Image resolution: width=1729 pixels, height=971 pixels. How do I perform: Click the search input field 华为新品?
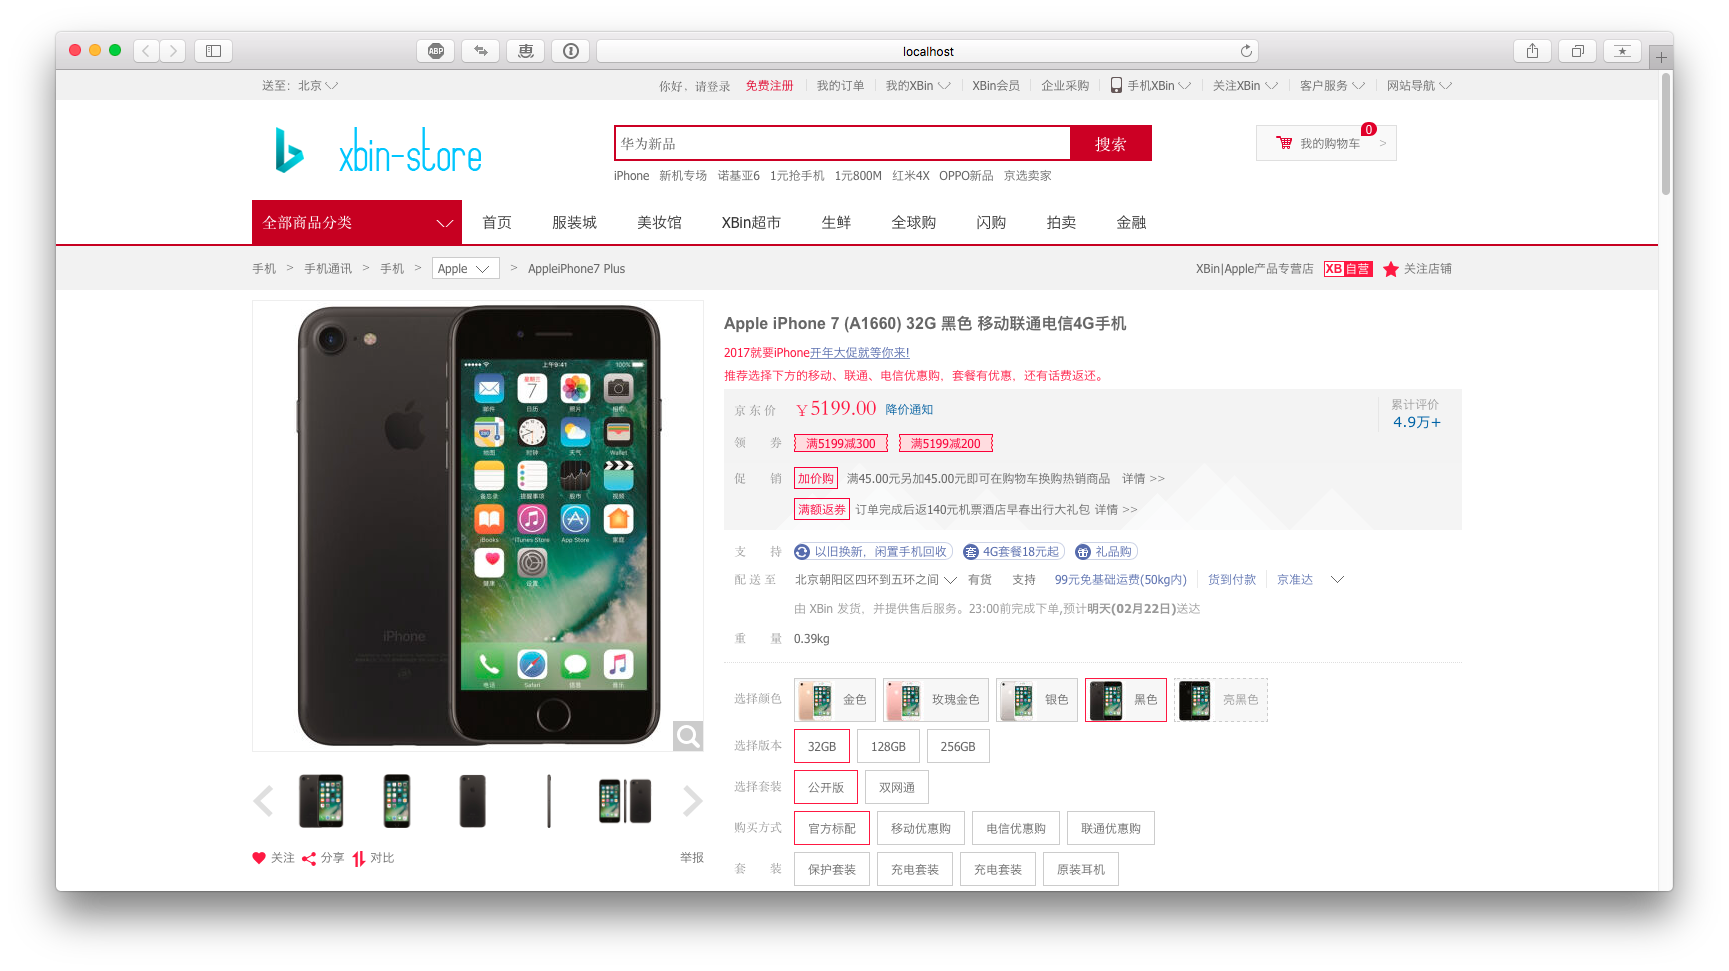[x=842, y=143]
